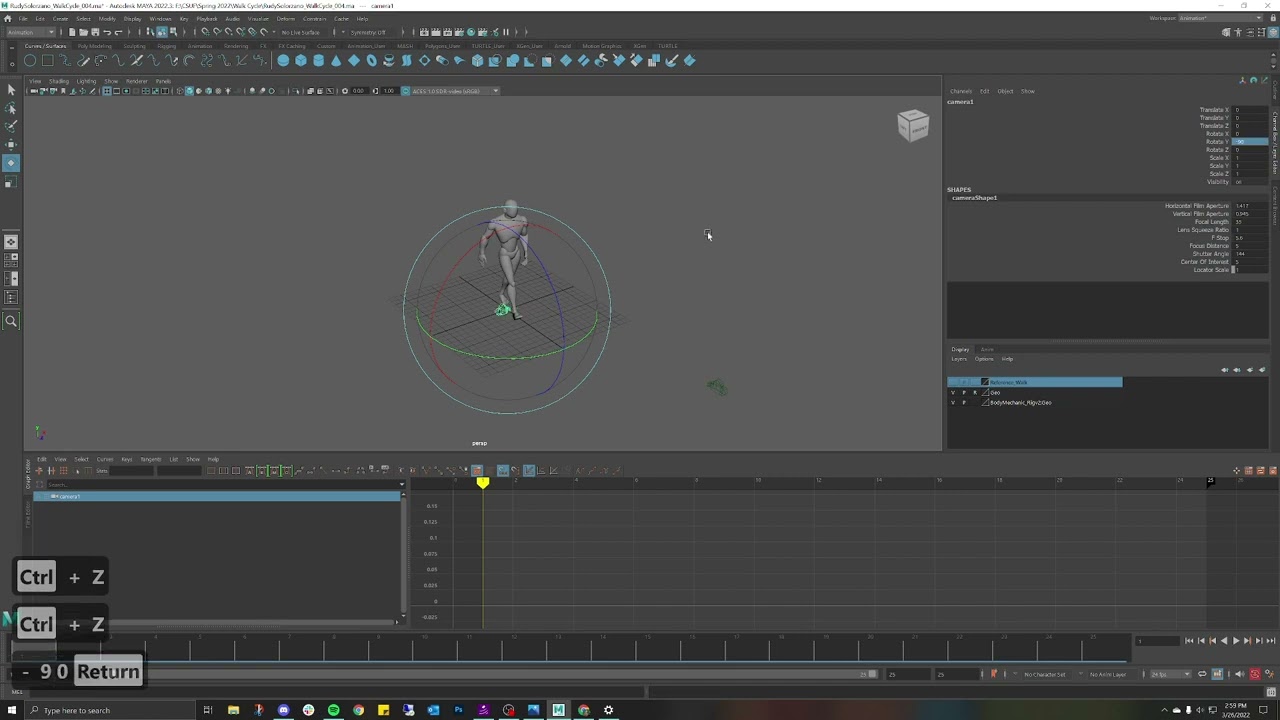The height and width of the screenshot is (720, 1280).
Task: Activate the Select tool in toolbox
Action: pyautogui.click(x=11, y=90)
